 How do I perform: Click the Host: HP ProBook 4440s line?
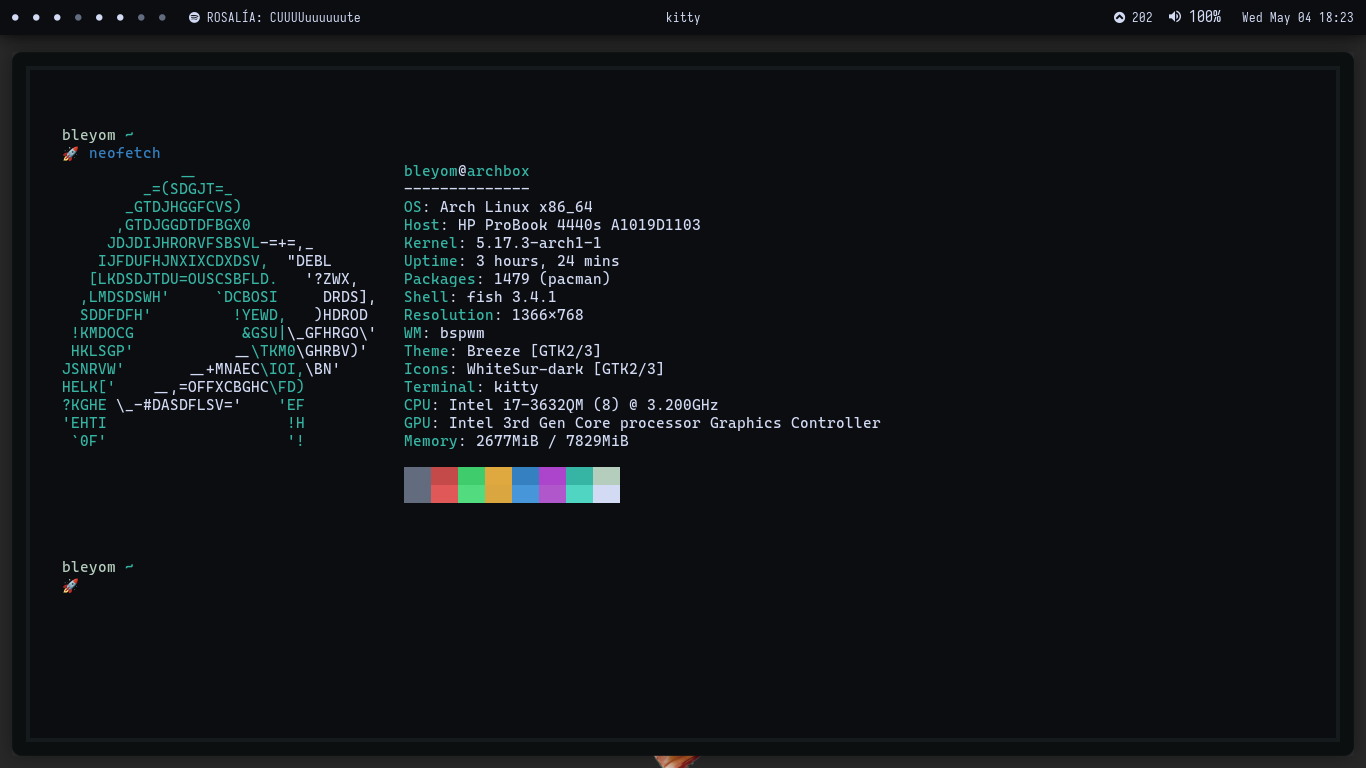tap(552, 225)
